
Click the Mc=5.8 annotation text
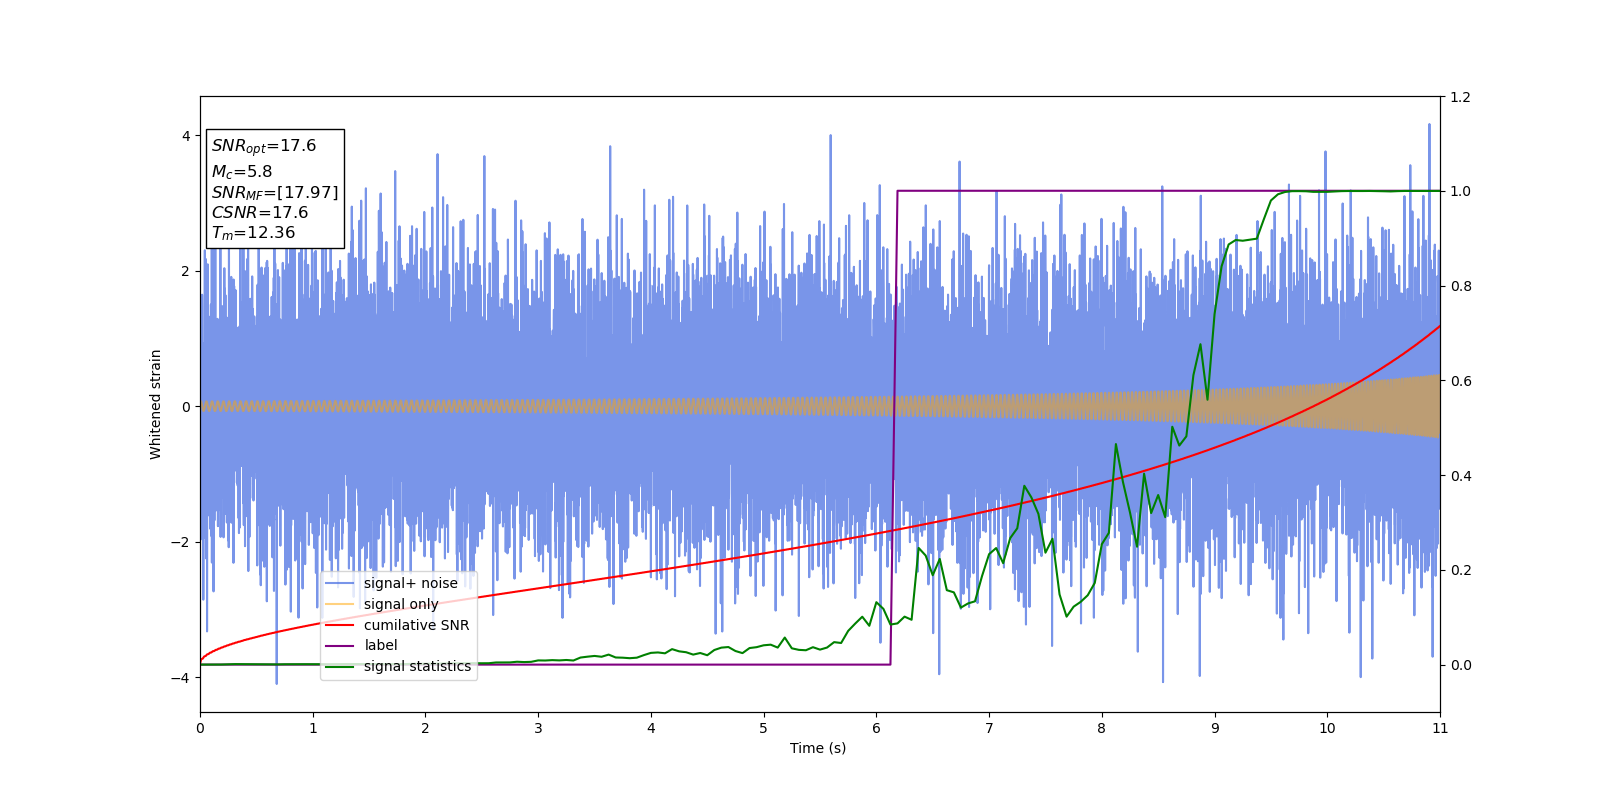click(x=242, y=172)
